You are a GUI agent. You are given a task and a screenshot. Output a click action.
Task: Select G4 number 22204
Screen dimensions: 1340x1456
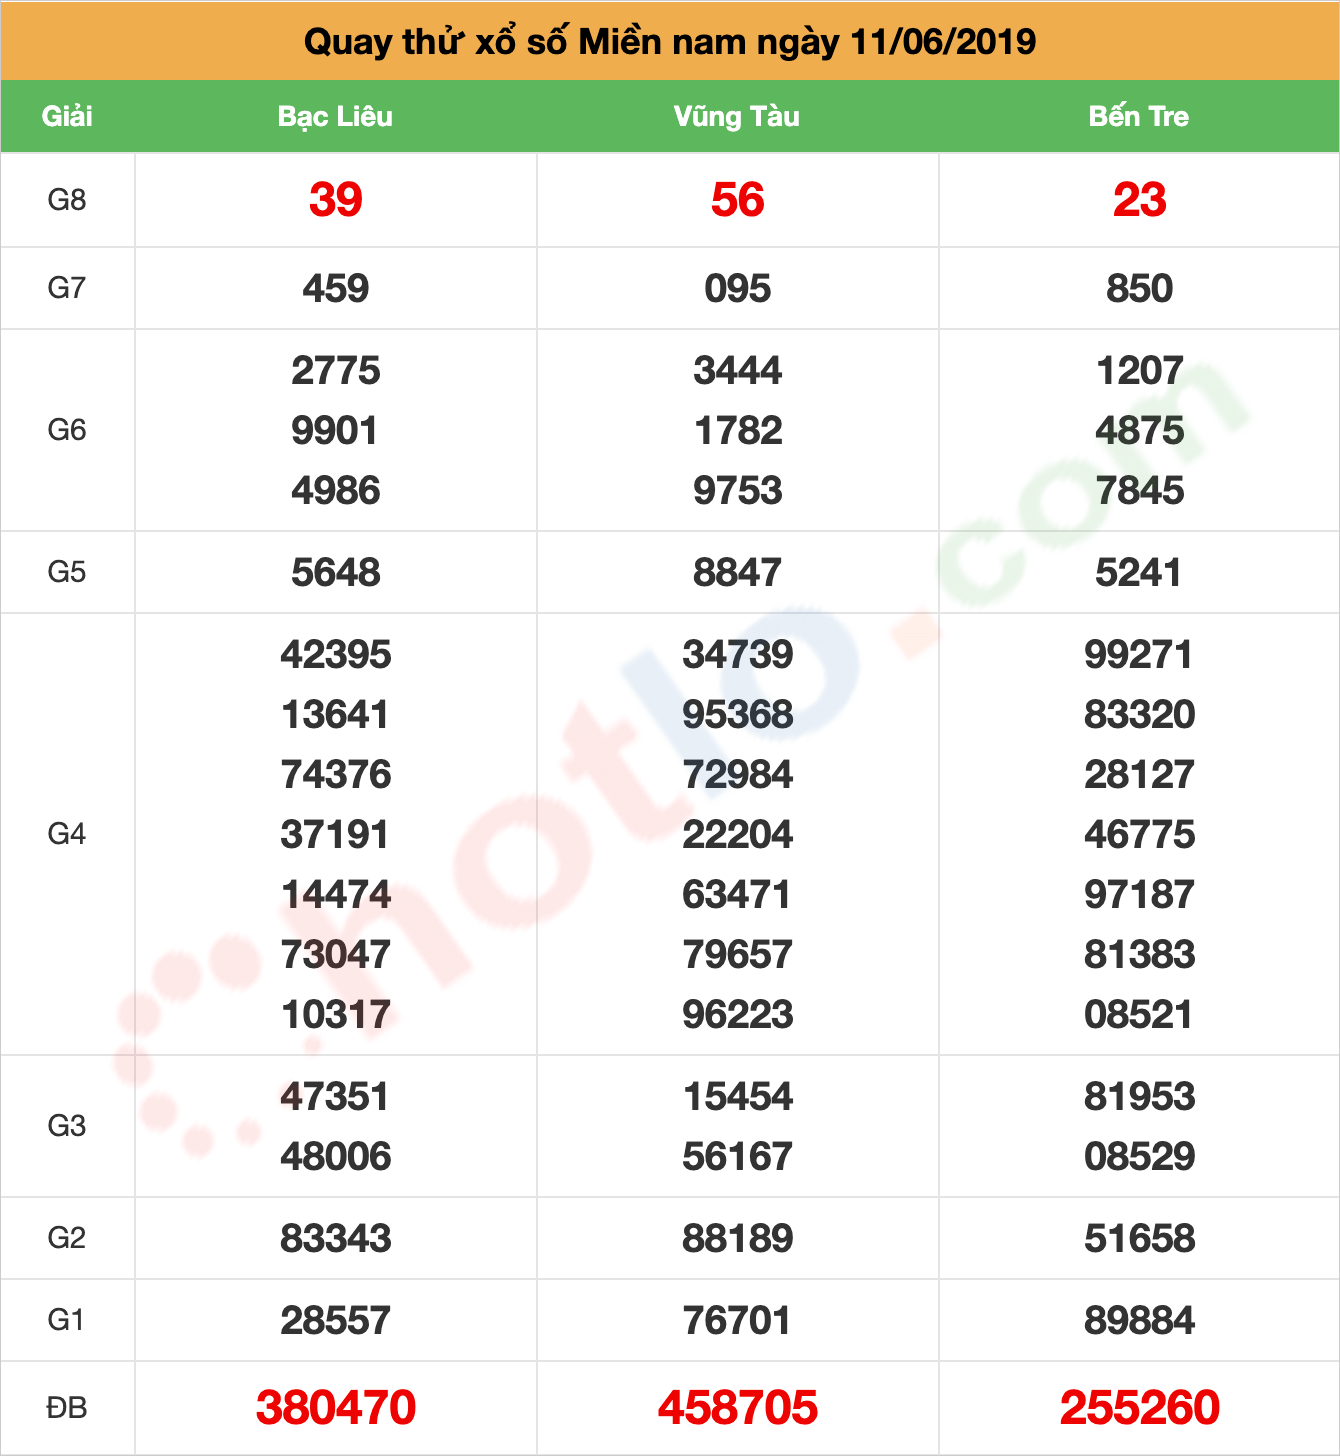click(x=738, y=835)
